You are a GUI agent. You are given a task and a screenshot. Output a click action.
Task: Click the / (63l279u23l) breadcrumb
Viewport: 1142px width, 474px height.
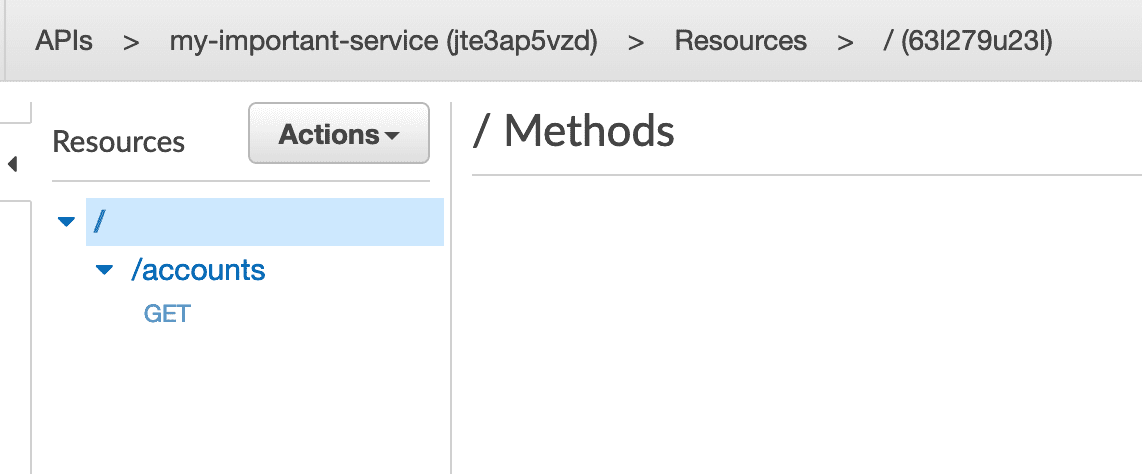coord(967,42)
